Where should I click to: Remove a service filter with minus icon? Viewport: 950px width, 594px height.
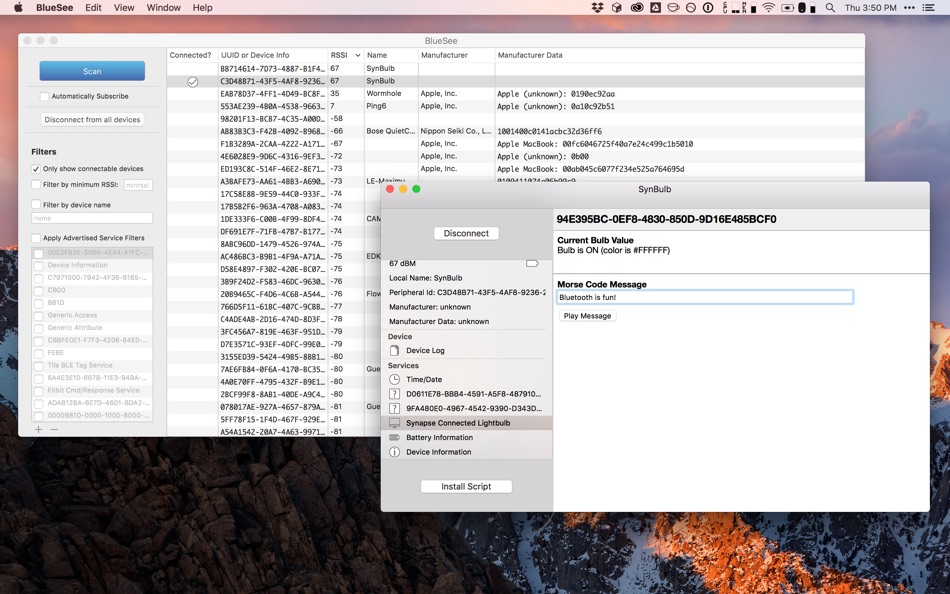click(x=55, y=429)
